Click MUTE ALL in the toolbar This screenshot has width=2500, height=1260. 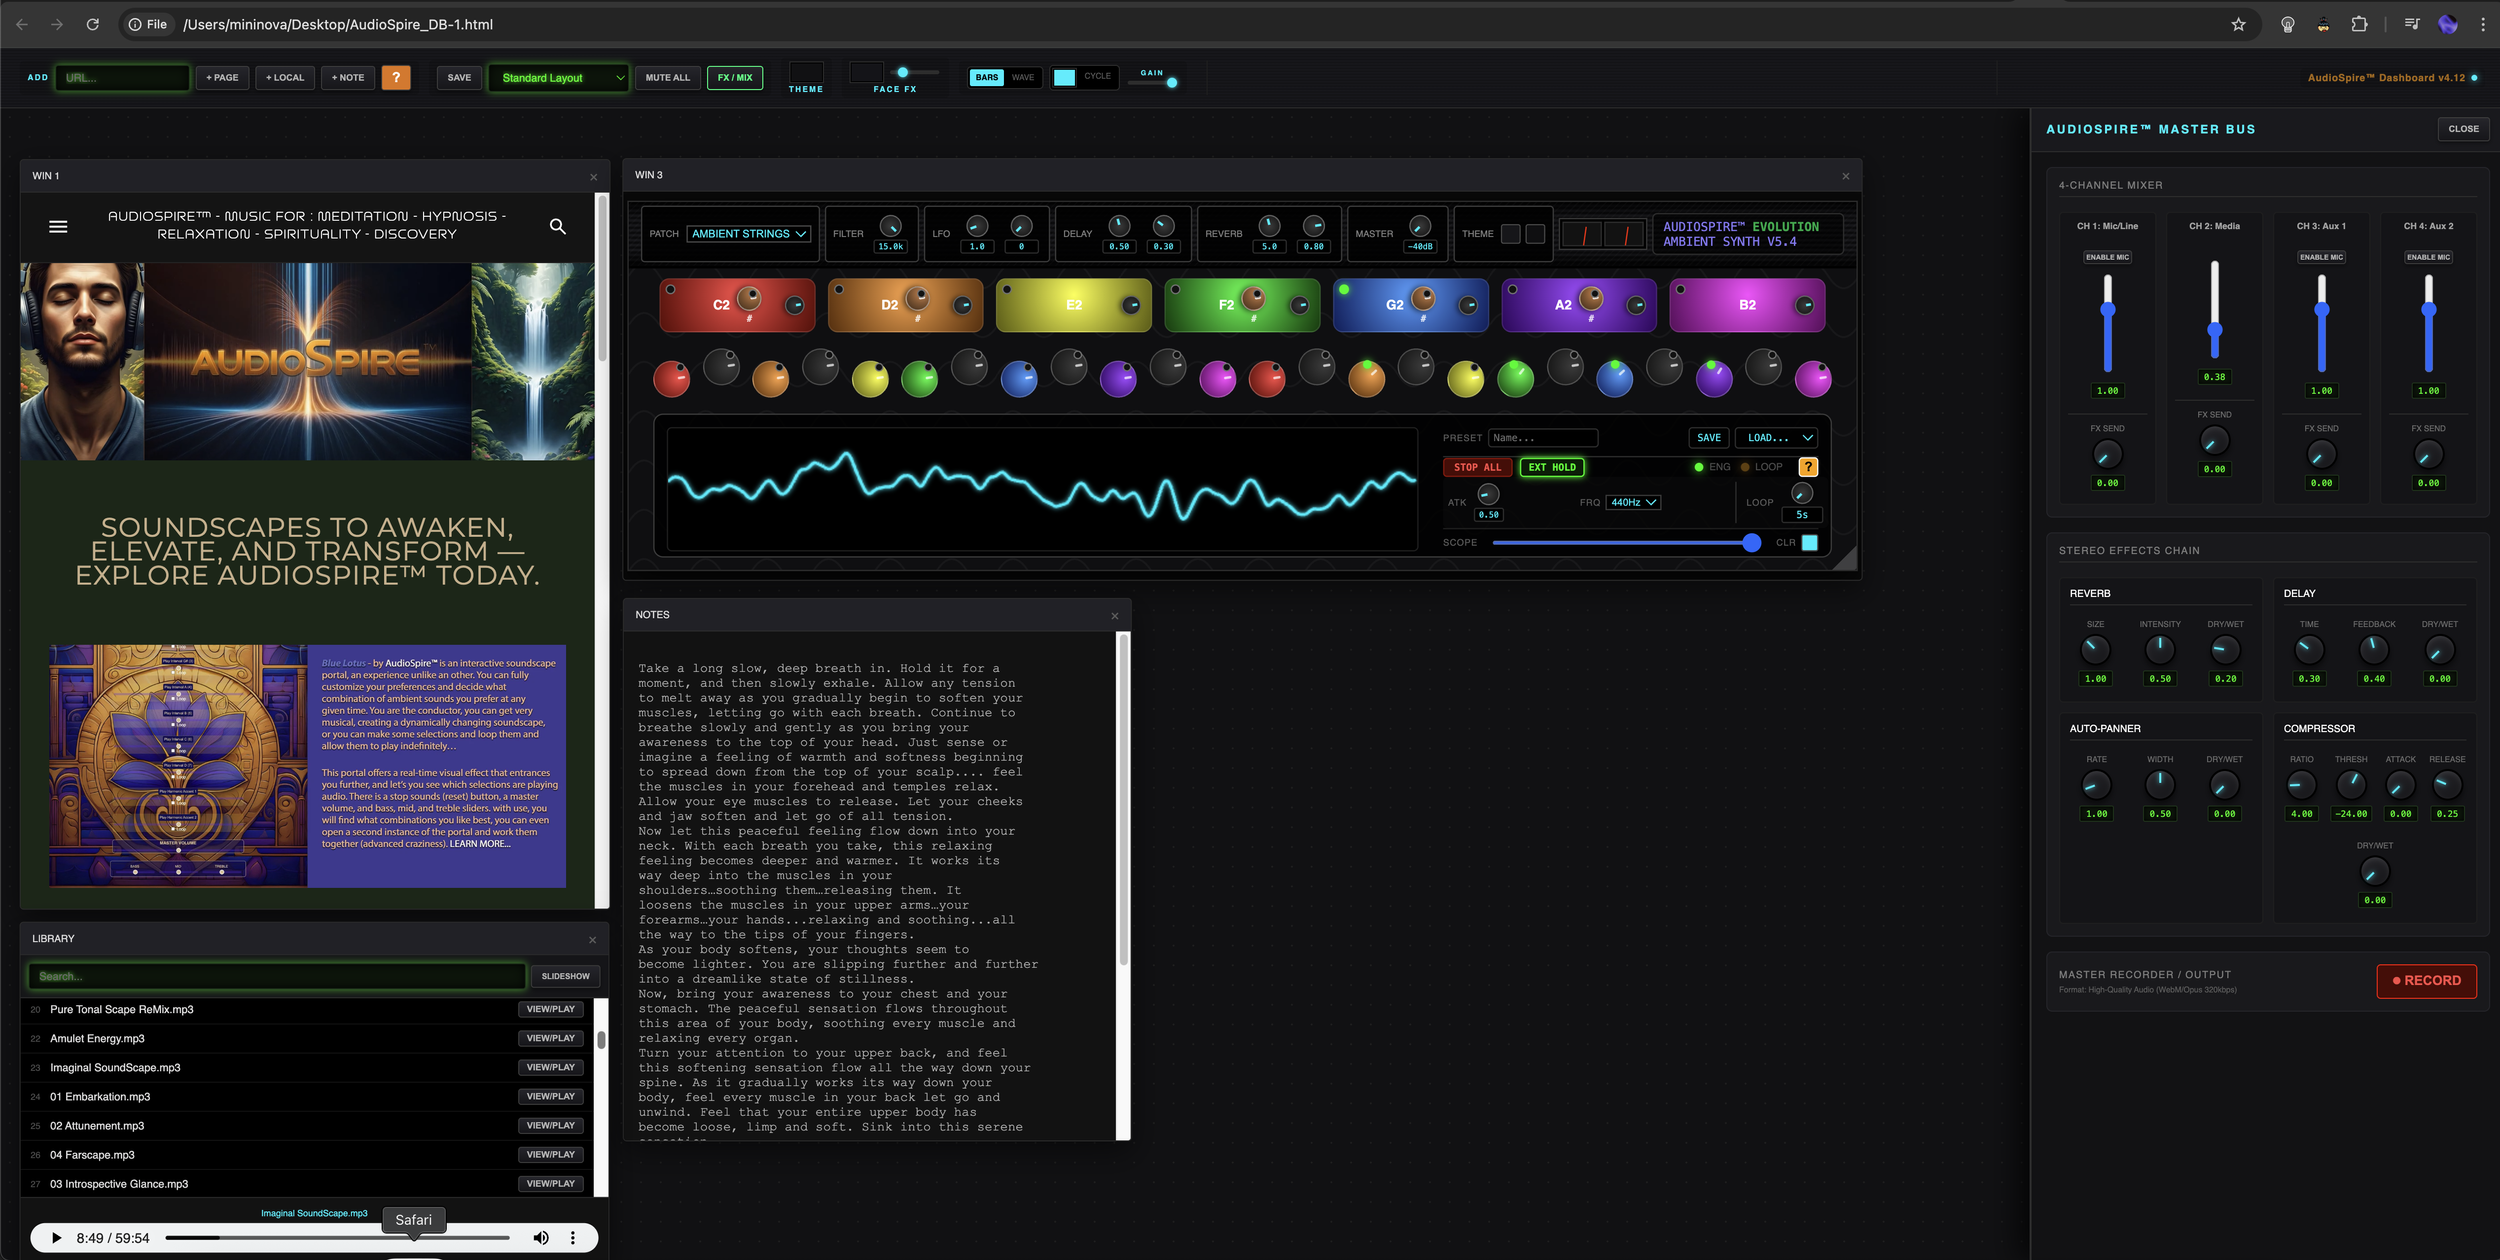667,77
